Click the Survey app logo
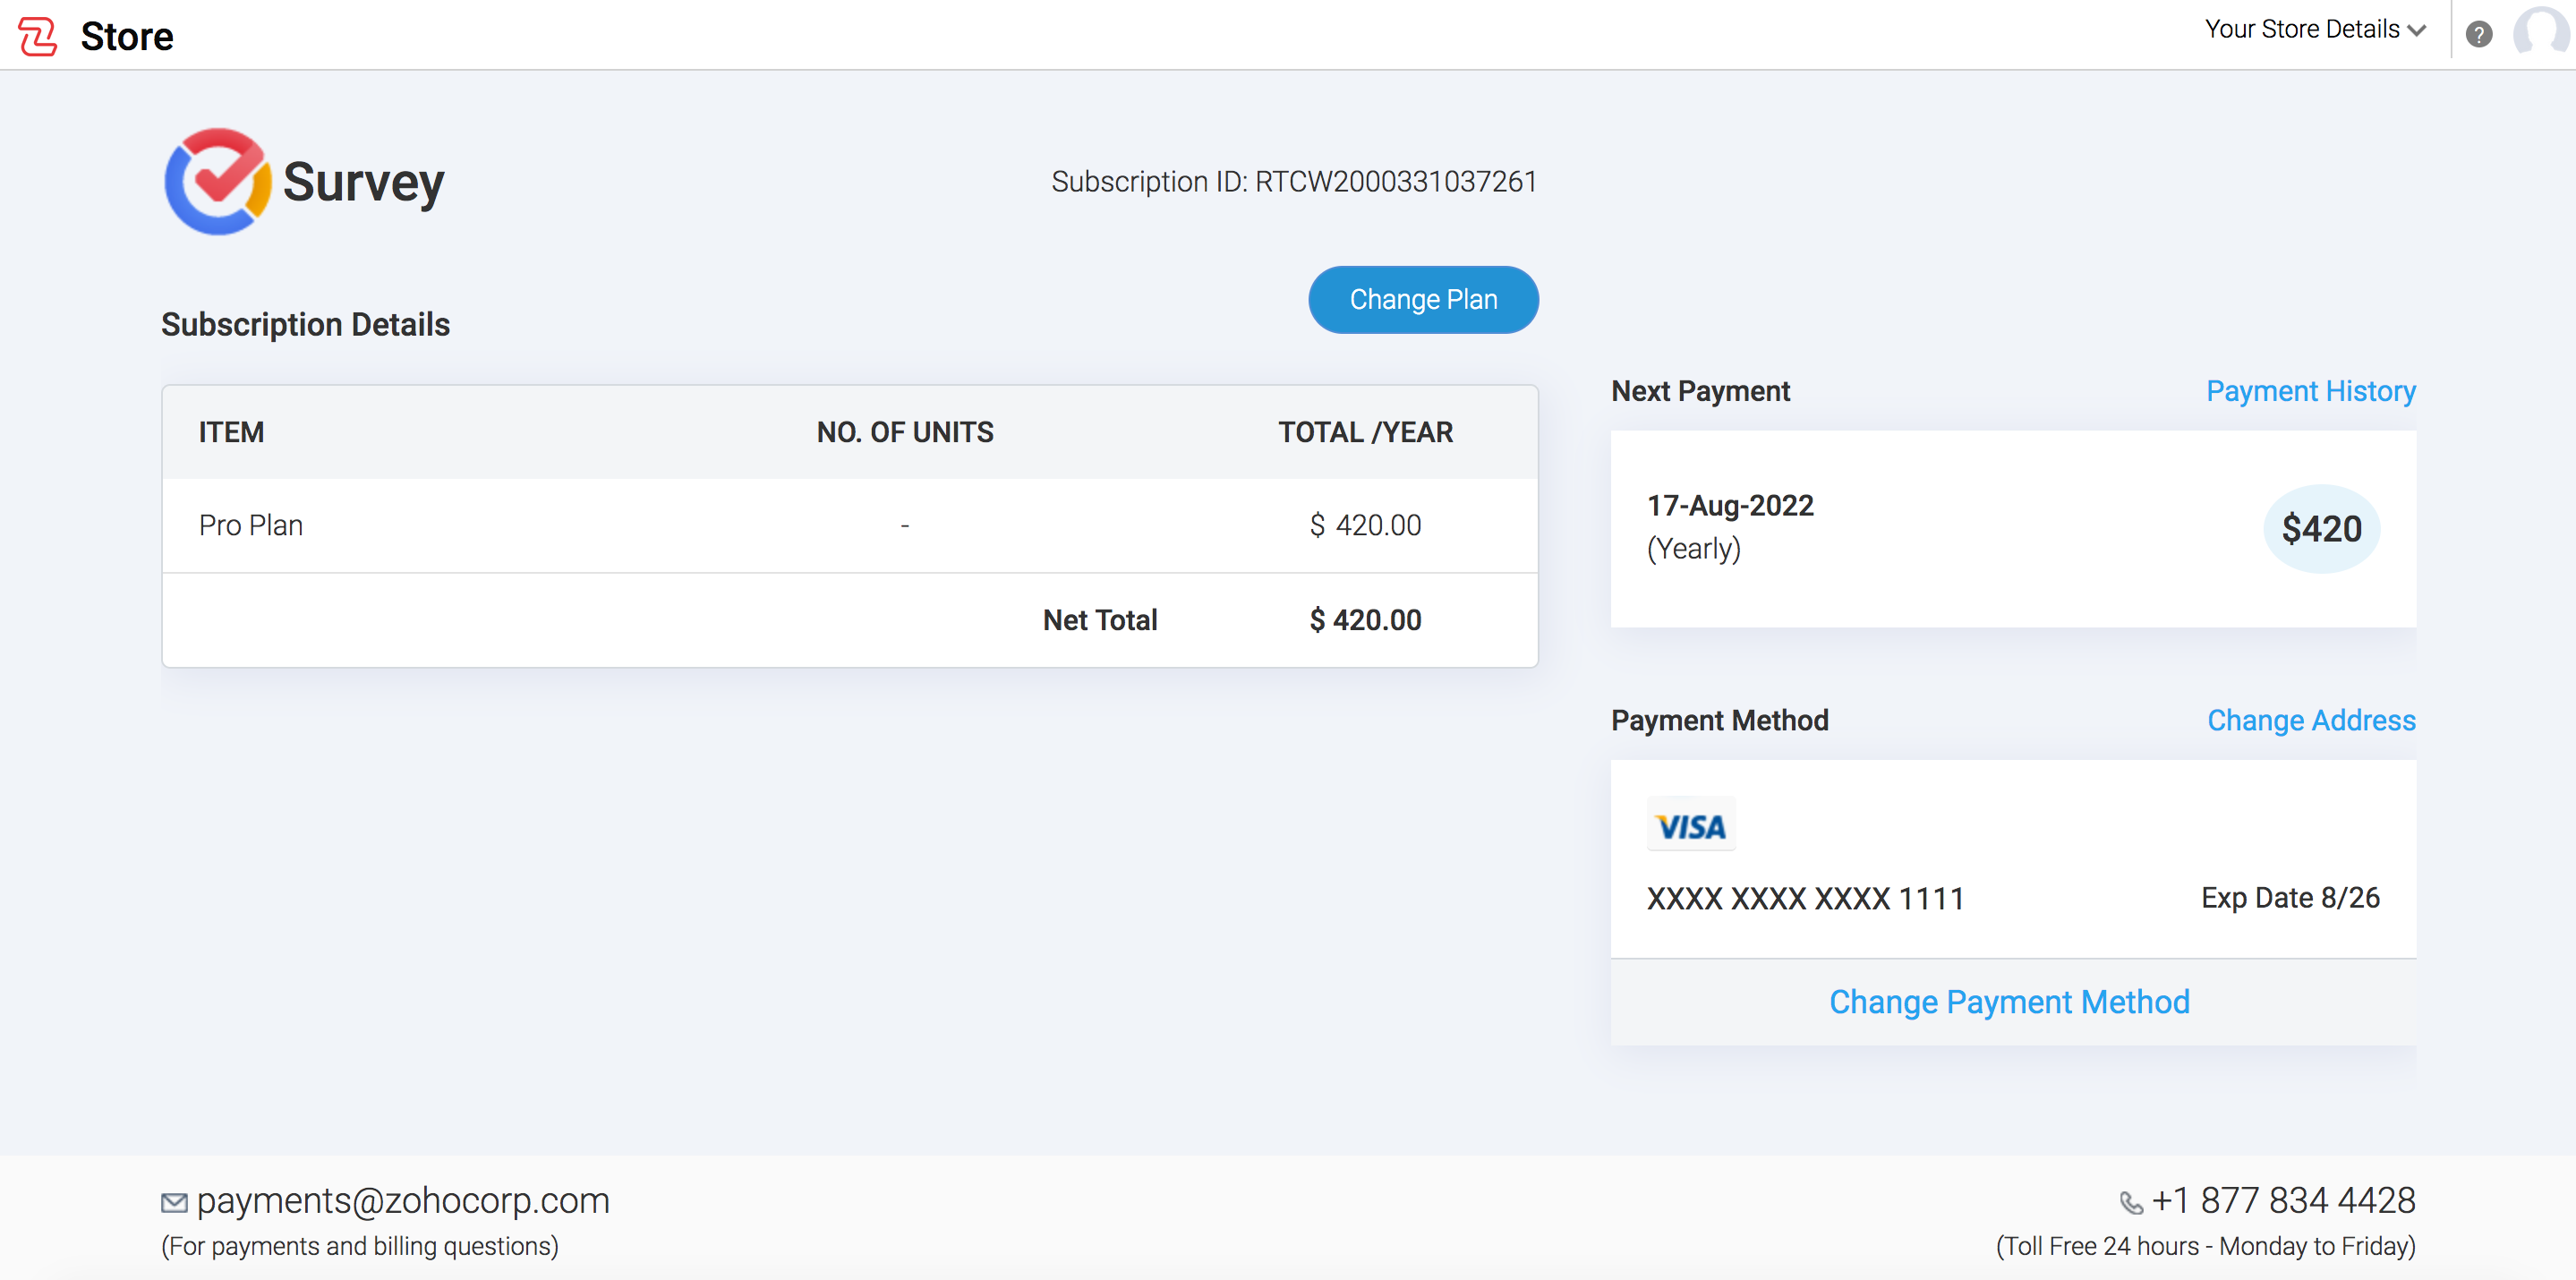The width and height of the screenshot is (2576, 1280). tap(217, 181)
